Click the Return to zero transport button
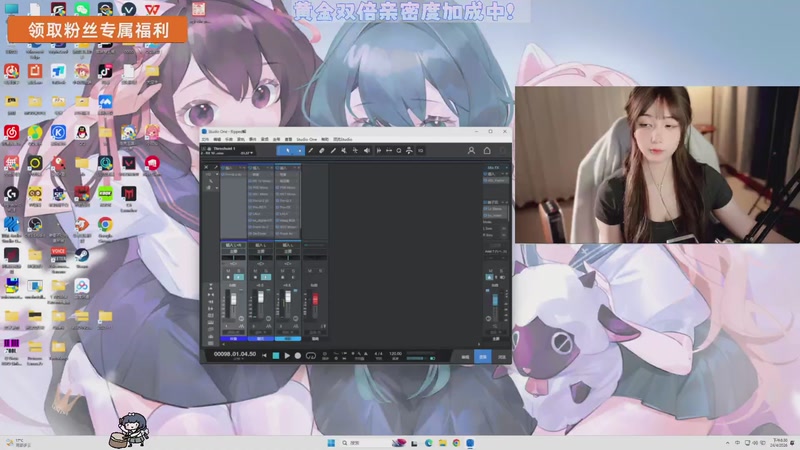 (x=264, y=356)
